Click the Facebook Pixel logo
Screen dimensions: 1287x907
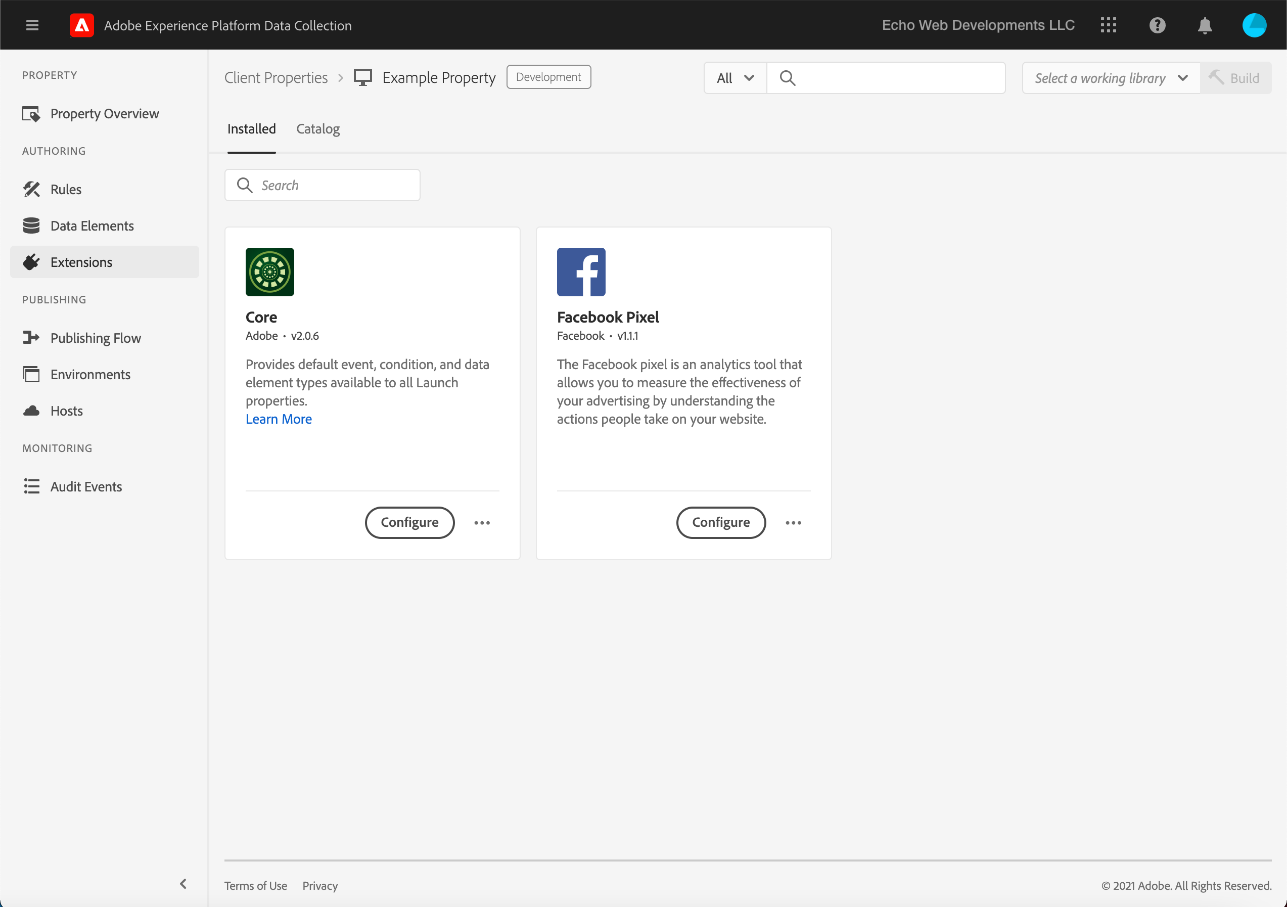(x=581, y=272)
